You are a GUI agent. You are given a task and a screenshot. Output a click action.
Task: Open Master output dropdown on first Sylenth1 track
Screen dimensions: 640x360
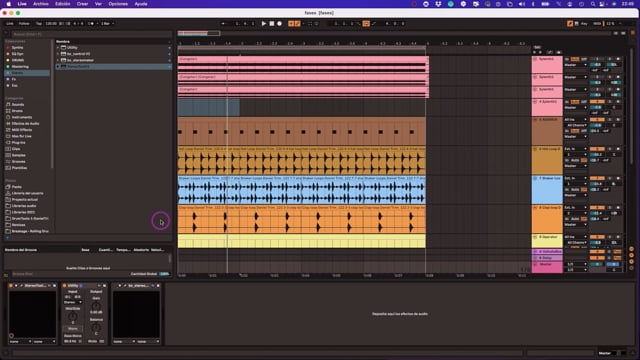pyautogui.click(x=576, y=65)
